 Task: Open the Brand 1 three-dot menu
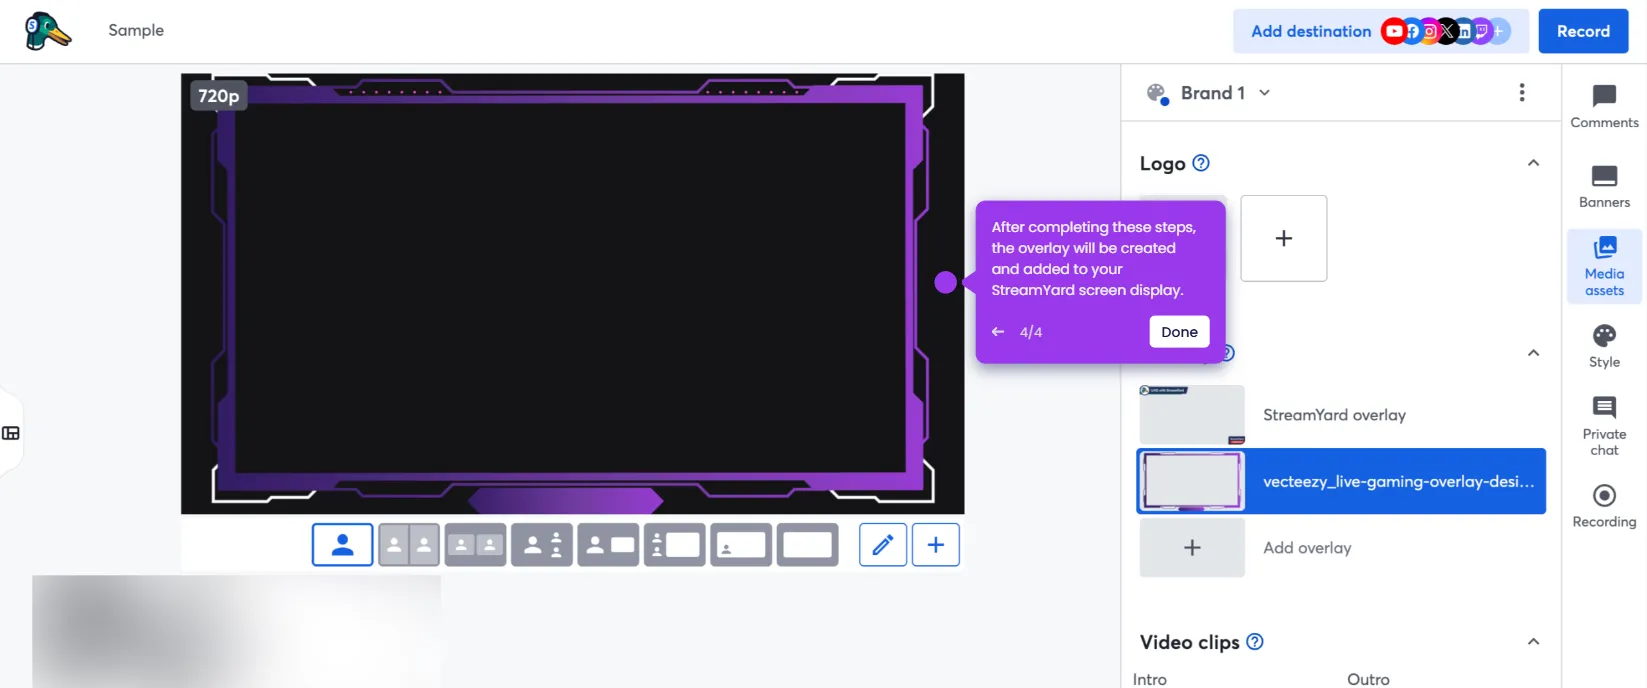click(x=1522, y=92)
